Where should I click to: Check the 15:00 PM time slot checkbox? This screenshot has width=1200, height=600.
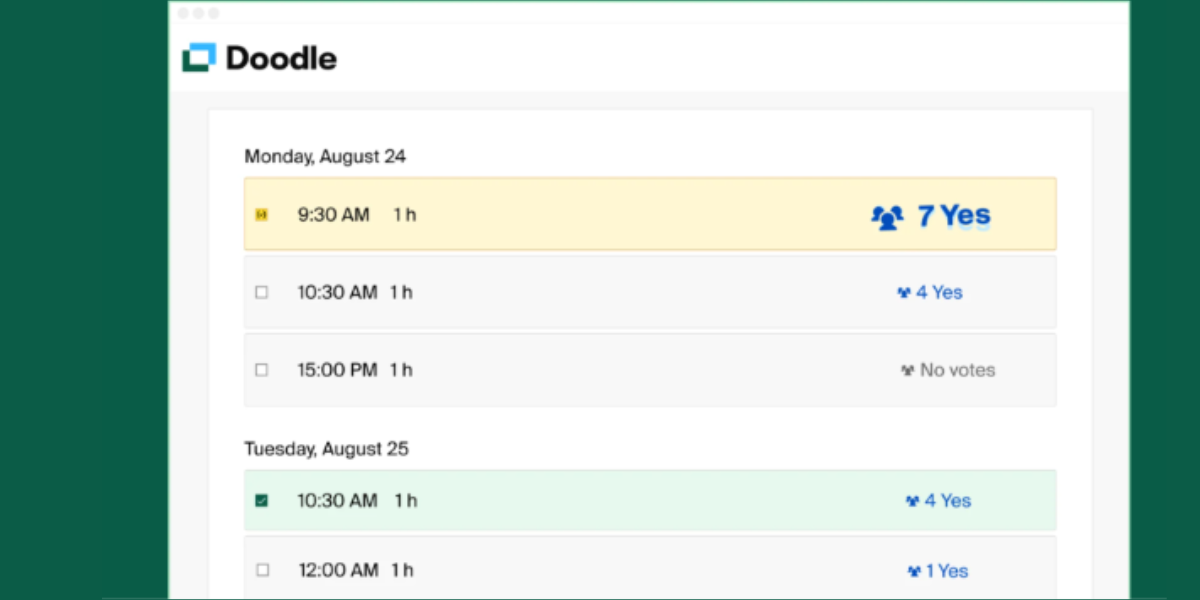click(262, 369)
